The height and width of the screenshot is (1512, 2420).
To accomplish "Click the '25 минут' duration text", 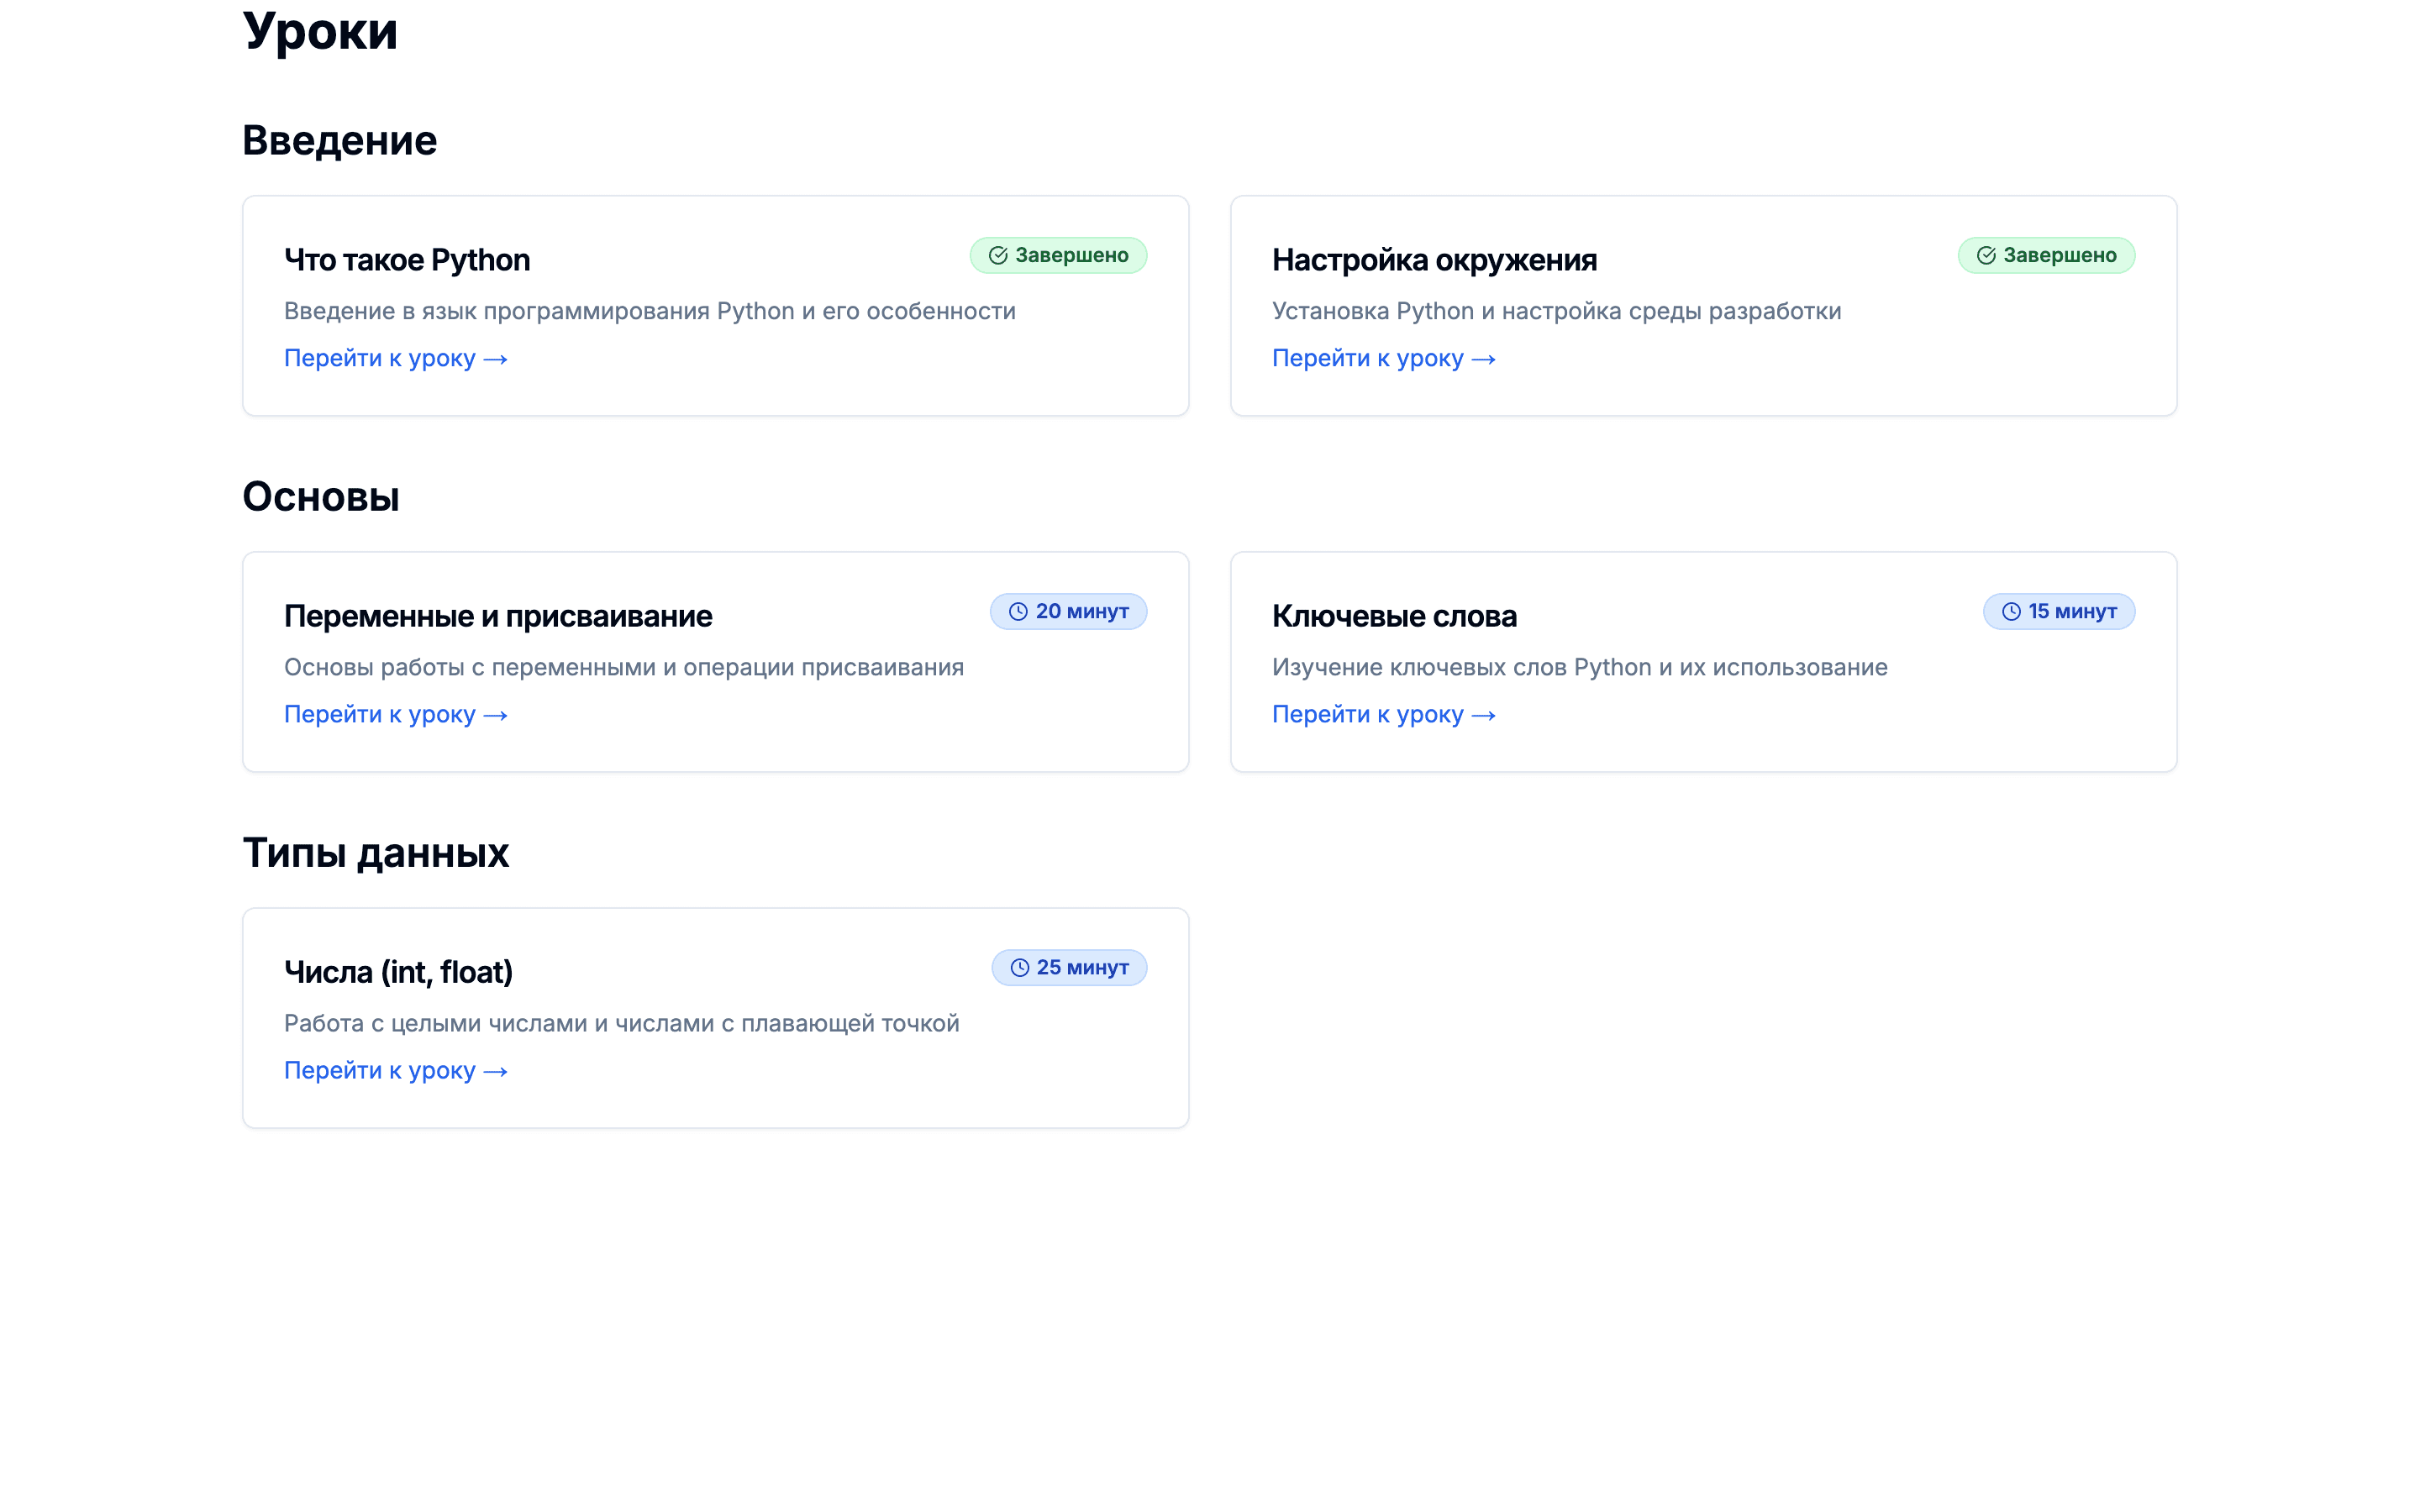I will 1083,967.
